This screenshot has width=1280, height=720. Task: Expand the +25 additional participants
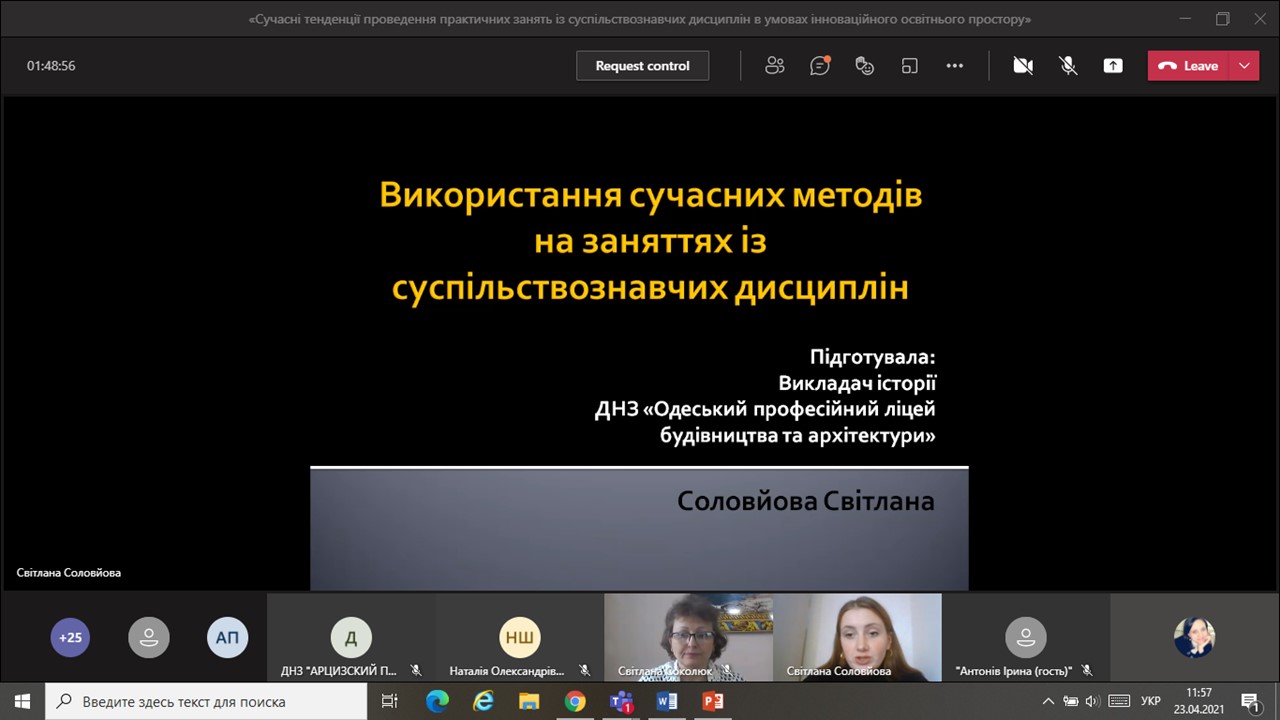click(x=70, y=637)
